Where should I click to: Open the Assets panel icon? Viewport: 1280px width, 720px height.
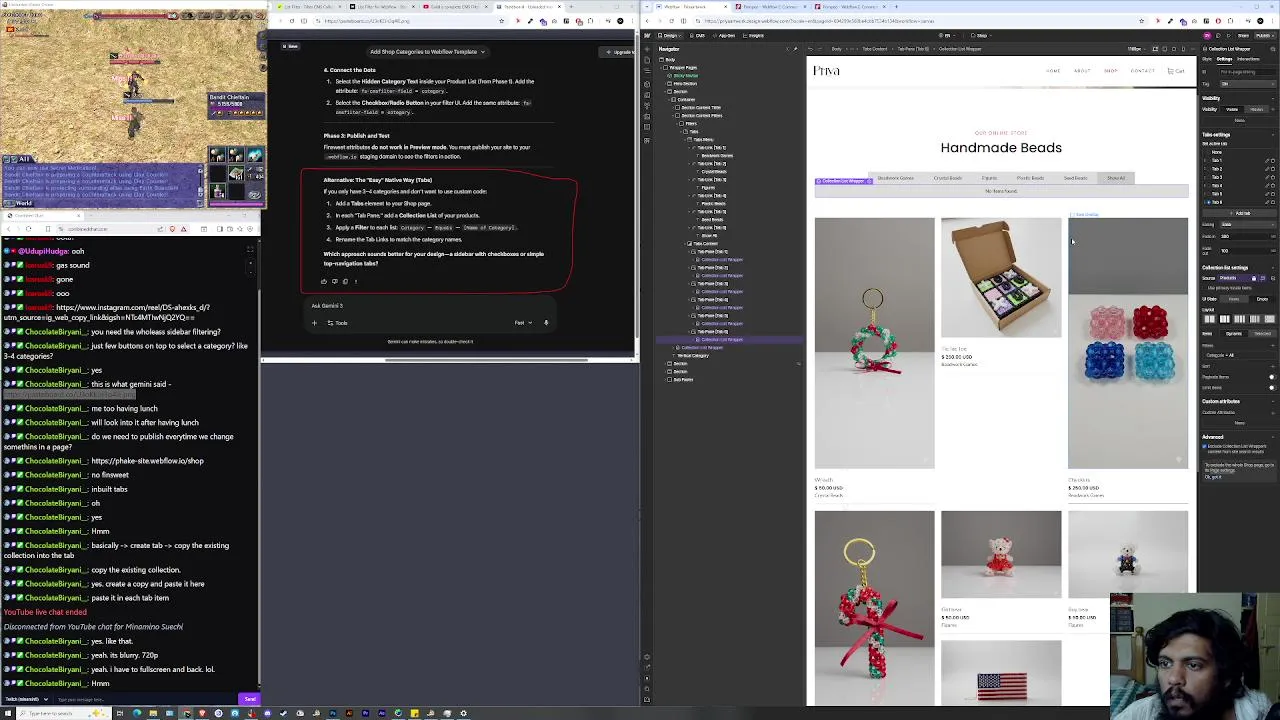click(647, 117)
